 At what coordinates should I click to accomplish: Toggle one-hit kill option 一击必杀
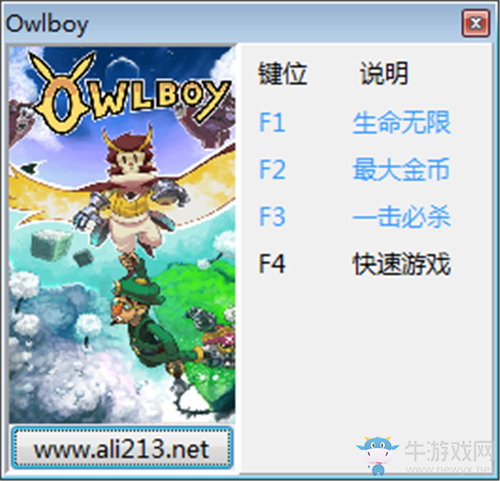(x=402, y=216)
